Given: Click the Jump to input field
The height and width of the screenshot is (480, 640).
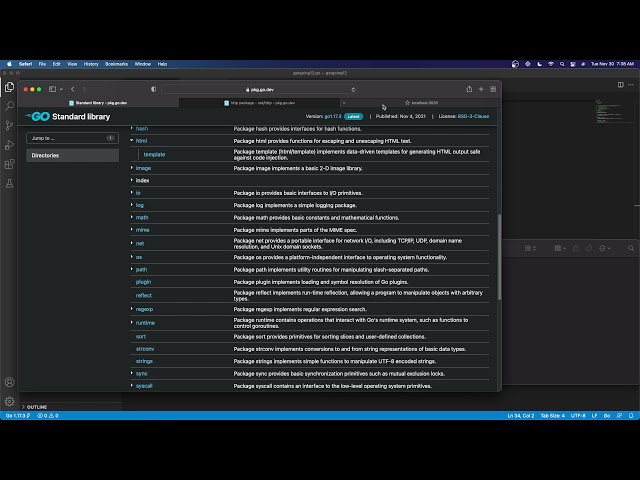Looking at the screenshot, I should [72, 138].
